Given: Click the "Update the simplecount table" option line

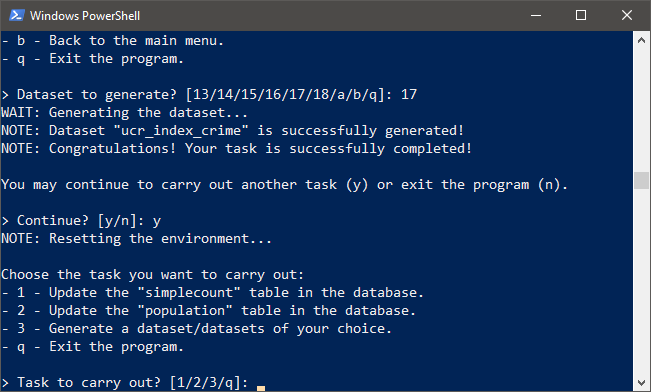Looking at the screenshot, I should (x=212, y=293).
